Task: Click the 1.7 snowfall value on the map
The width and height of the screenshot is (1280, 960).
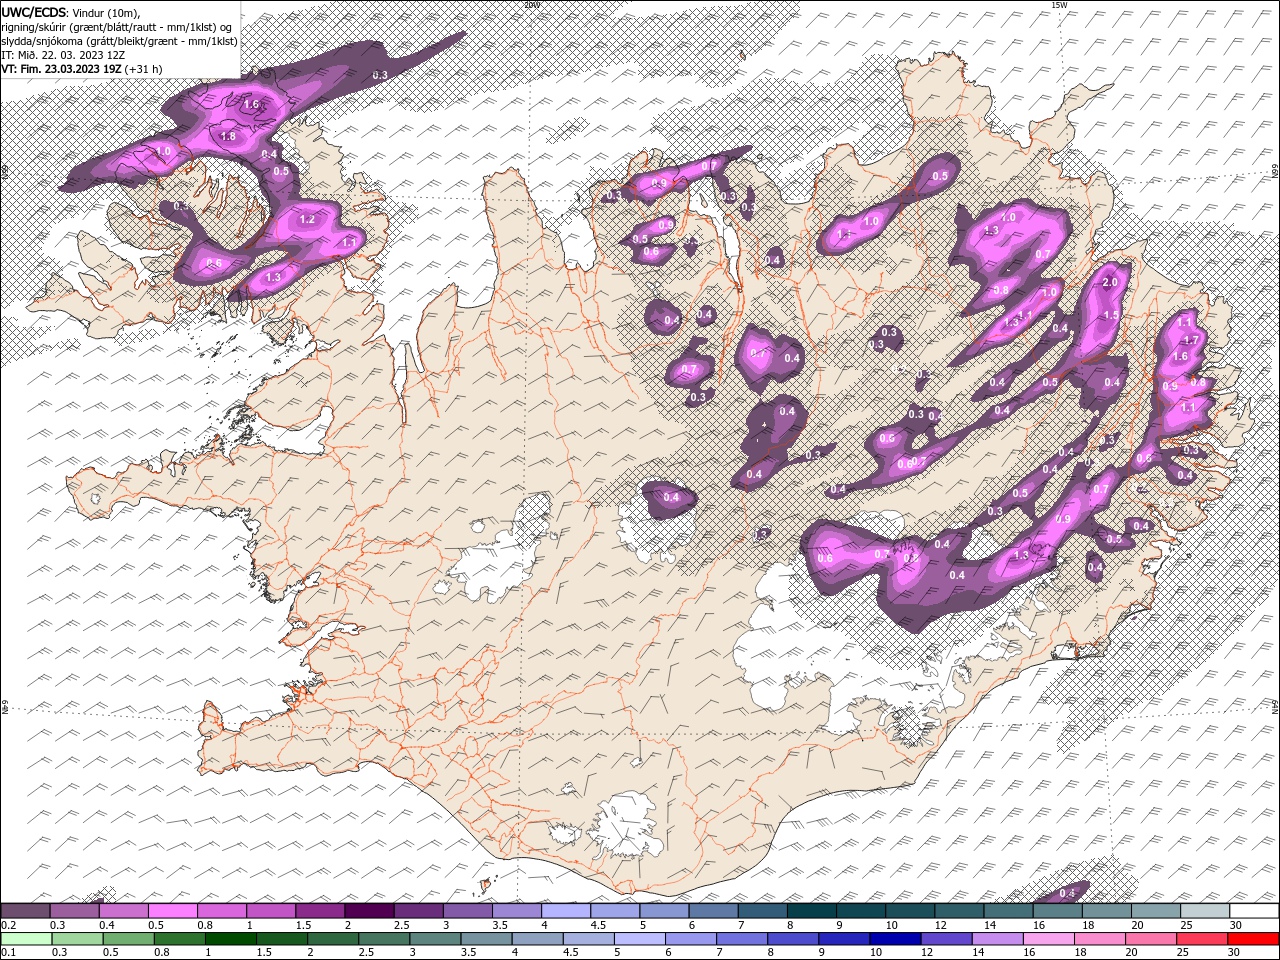Action: (x=1191, y=340)
